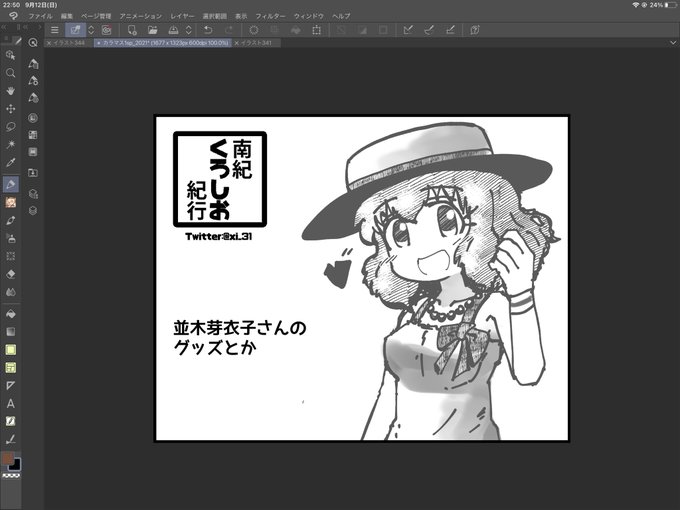Expand the canvas tab list chevron
This screenshot has height=510, width=680.
point(673,42)
